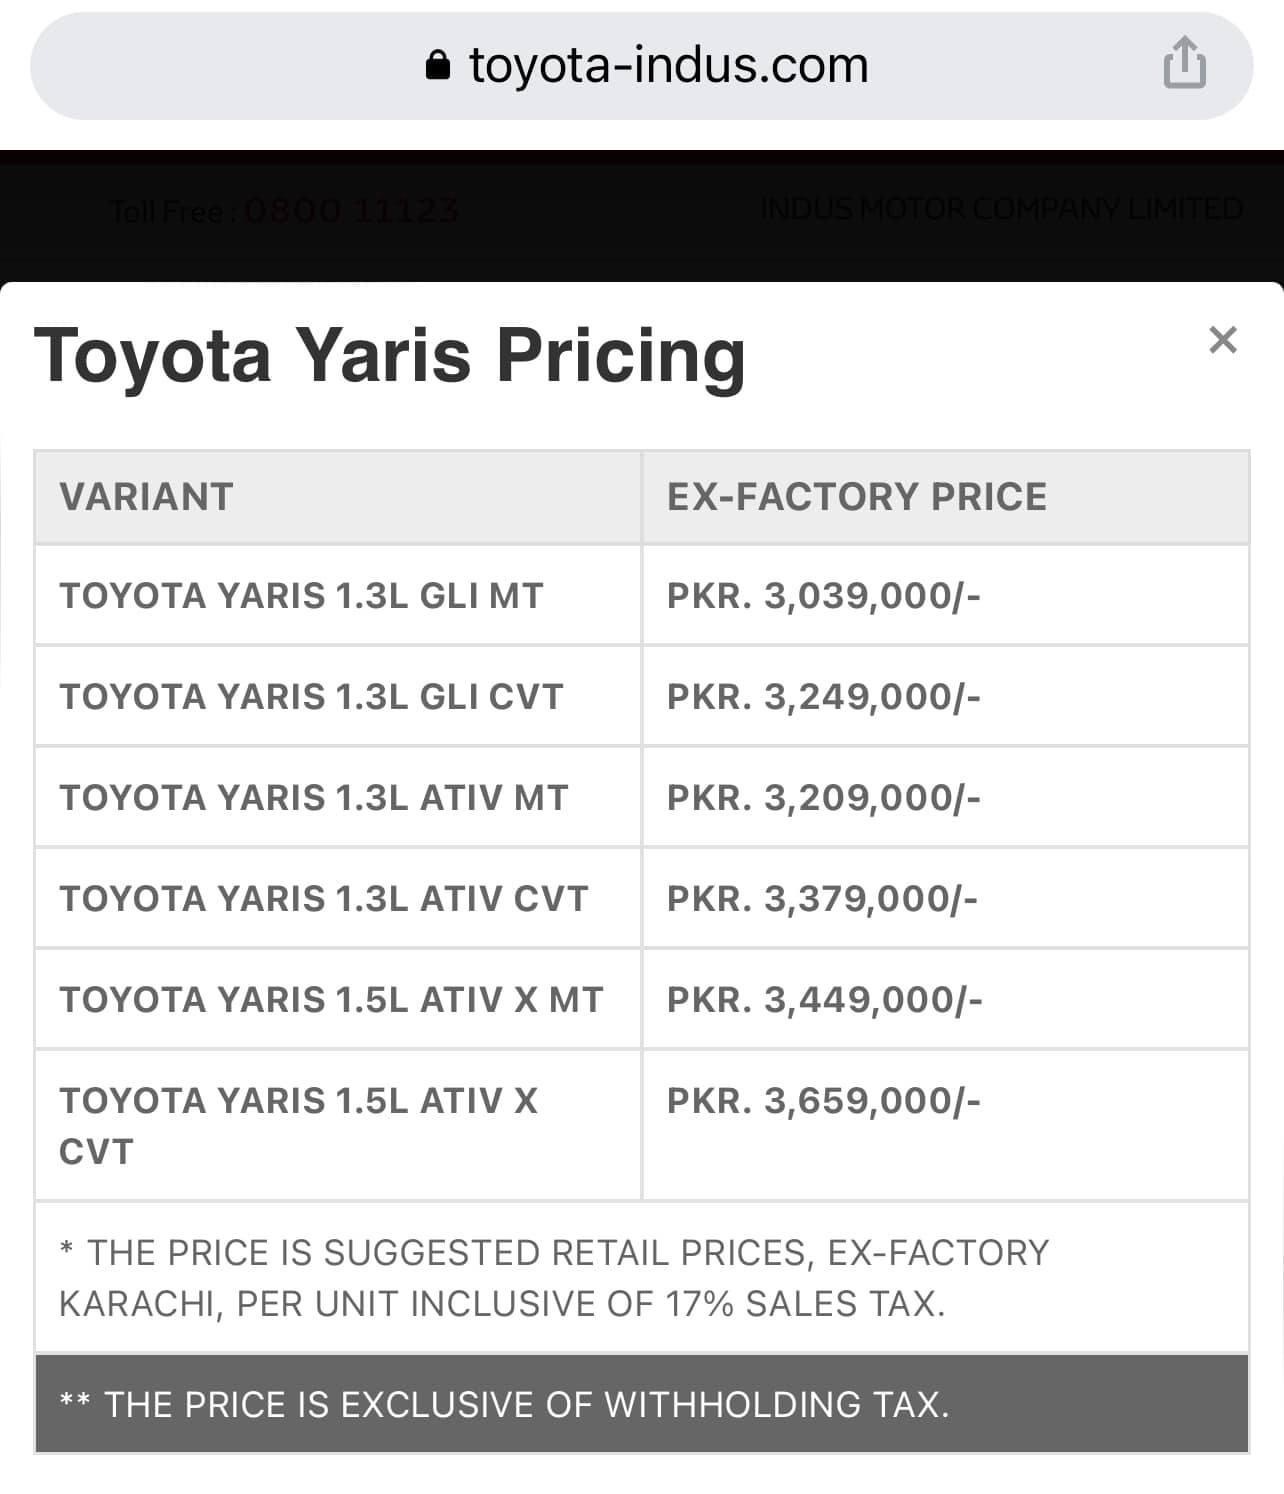This screenshot has height=1494, width=1284.
Task: Tap the PKR. 3,039,000/- price cell
Action: (945, 595)
